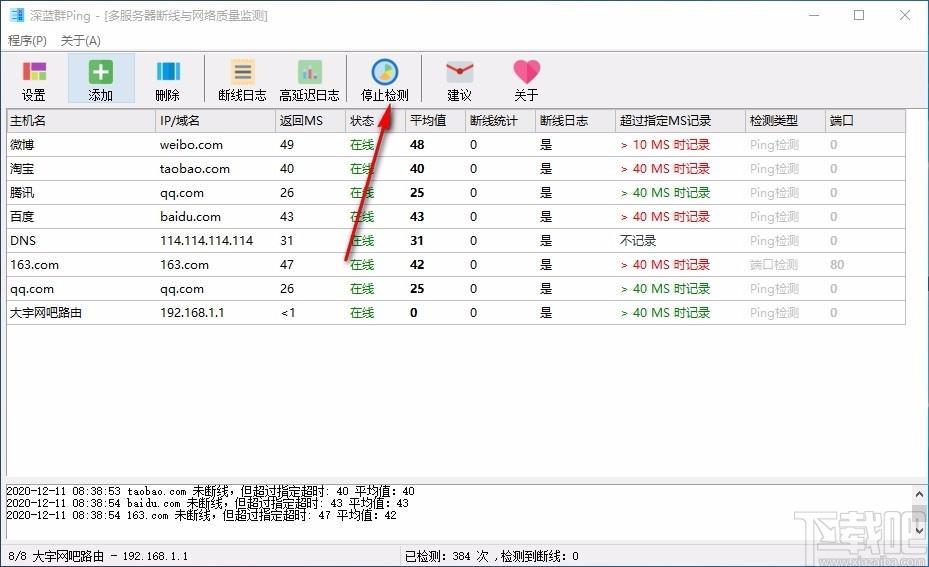Click the 端口 column header
Viewport: 929px width, 567px height.
(865, 121)
